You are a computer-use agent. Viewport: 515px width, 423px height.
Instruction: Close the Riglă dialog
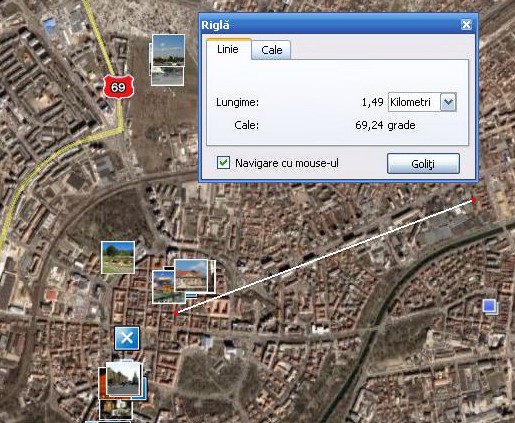[466, 24]
